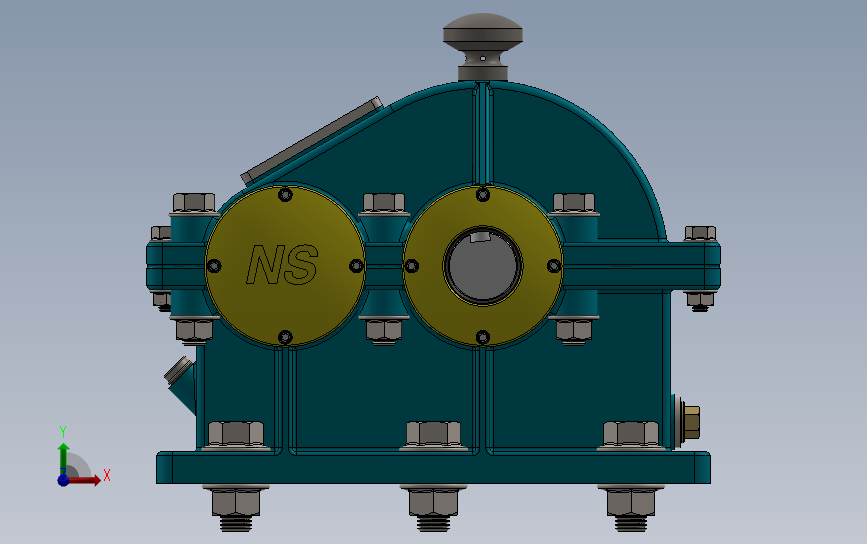Select the hex bolt head between the two yellow covers
867x544 pixels.
point(384,203)
